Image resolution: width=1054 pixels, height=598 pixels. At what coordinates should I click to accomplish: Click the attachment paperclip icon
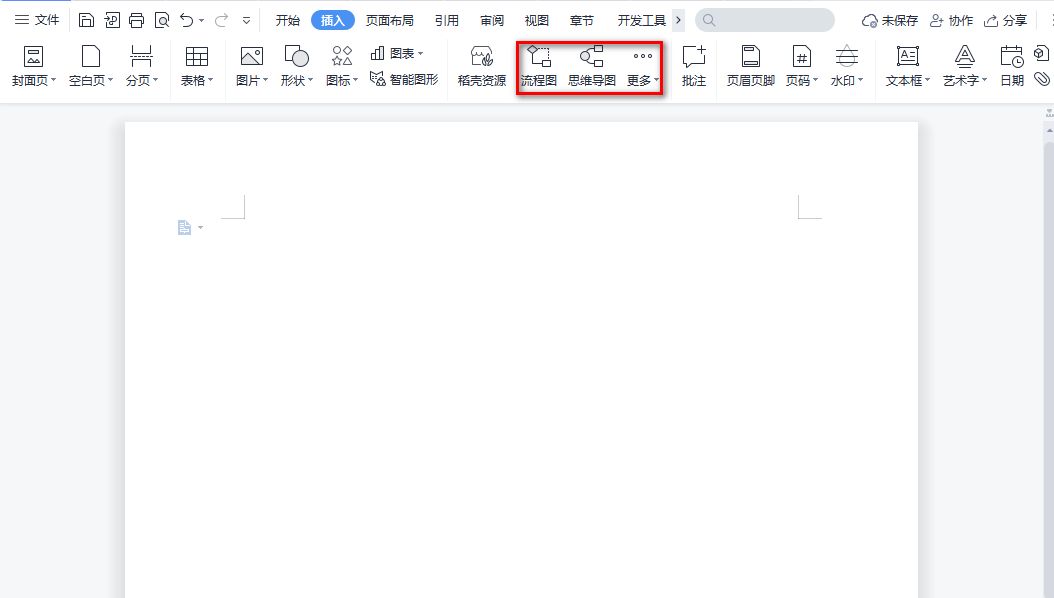pyautogui.click(x=1042, y=79)
